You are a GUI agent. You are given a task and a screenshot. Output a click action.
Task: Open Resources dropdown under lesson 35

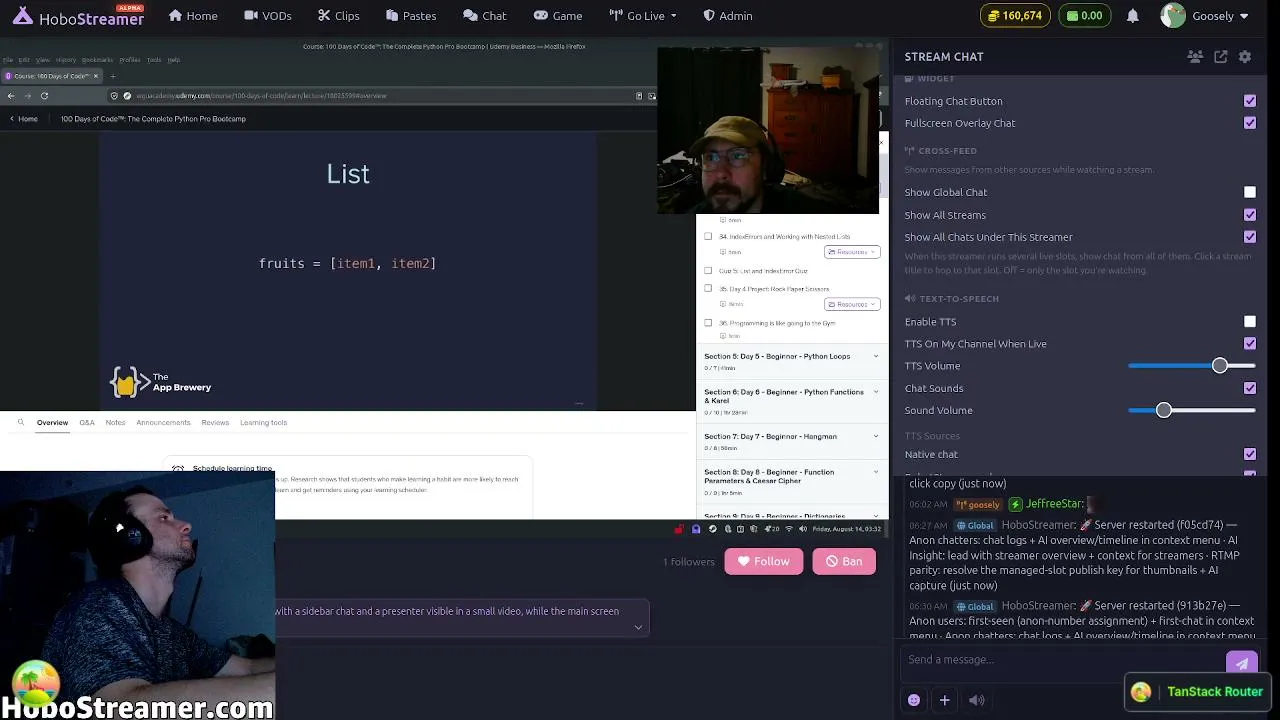coord(852,304)
